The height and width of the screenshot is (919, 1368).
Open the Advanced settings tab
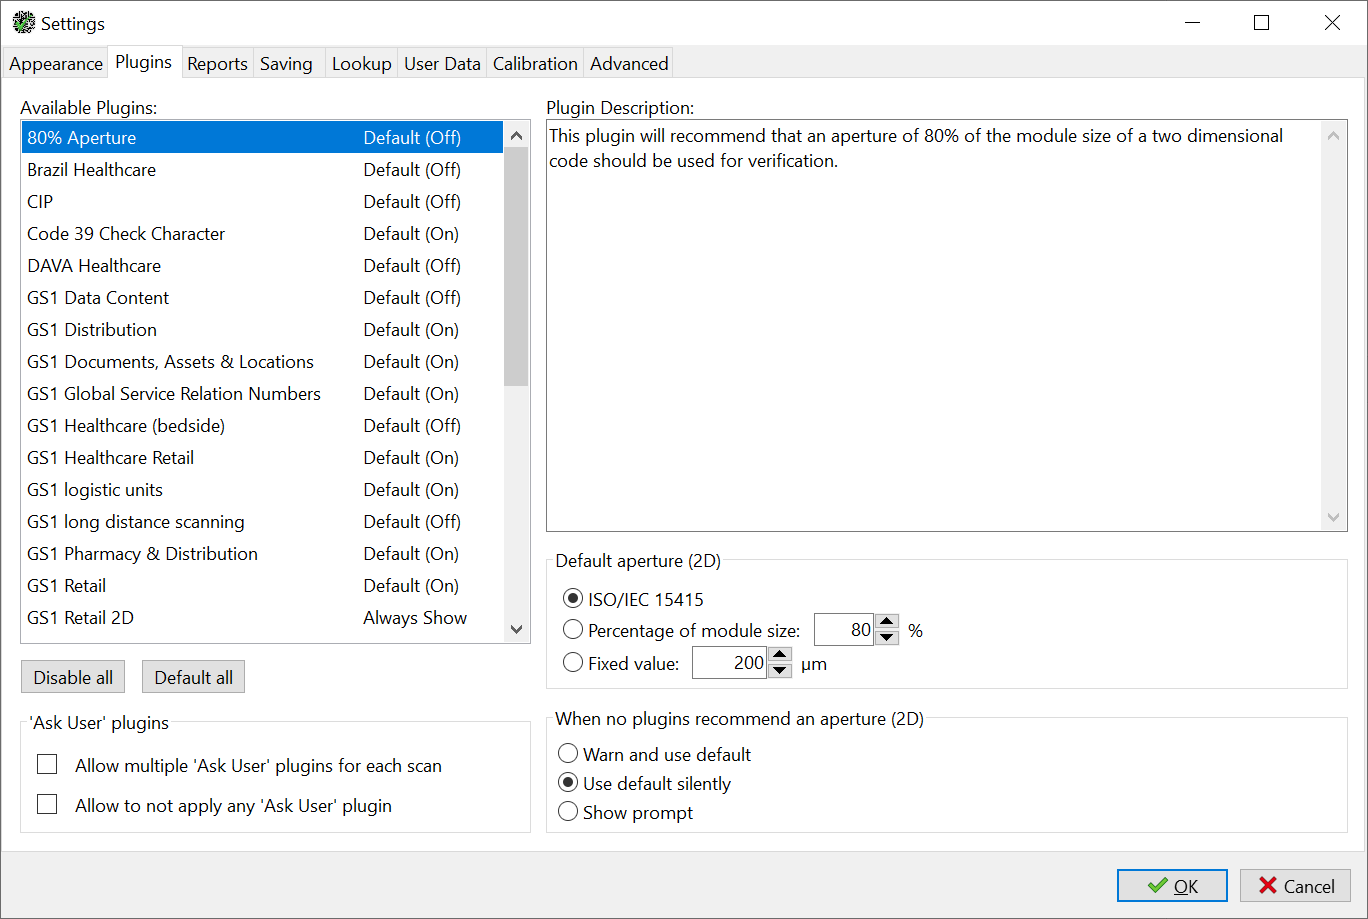628,62
